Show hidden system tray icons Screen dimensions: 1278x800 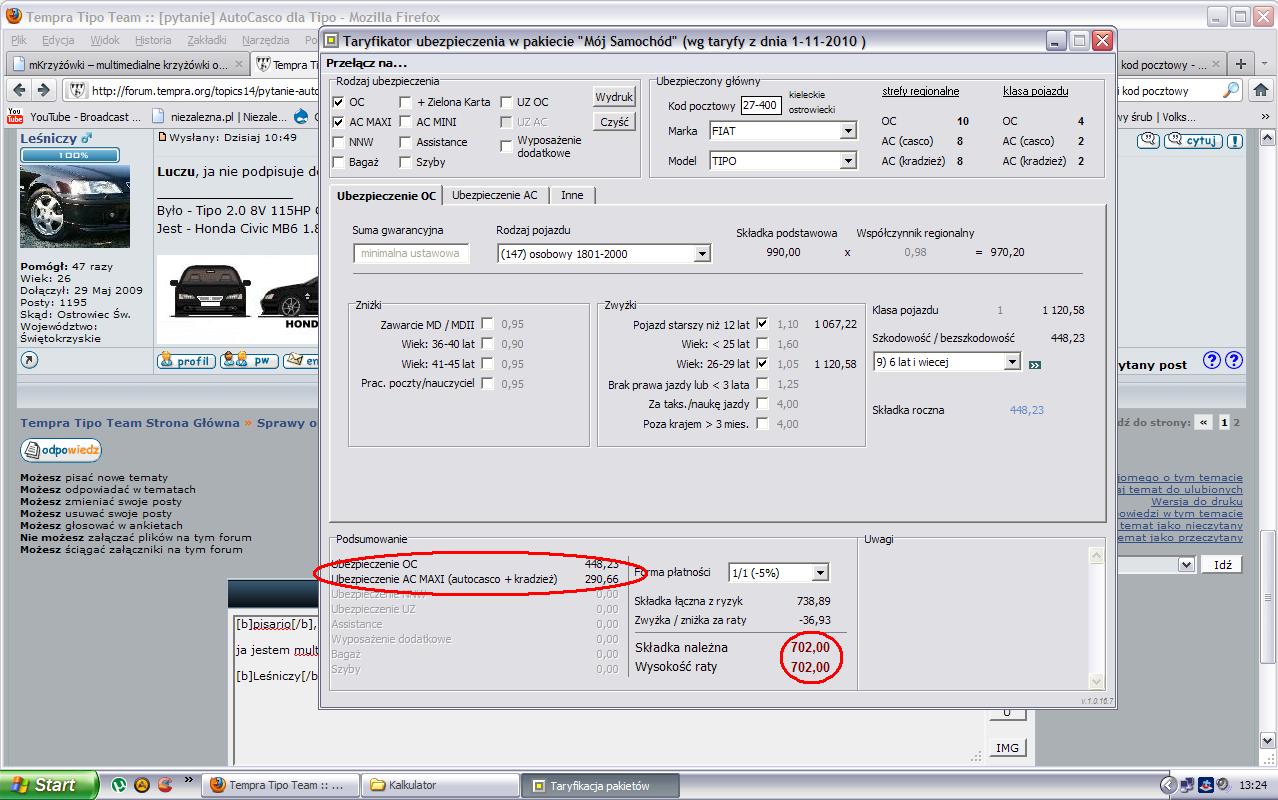point(1167,785)
